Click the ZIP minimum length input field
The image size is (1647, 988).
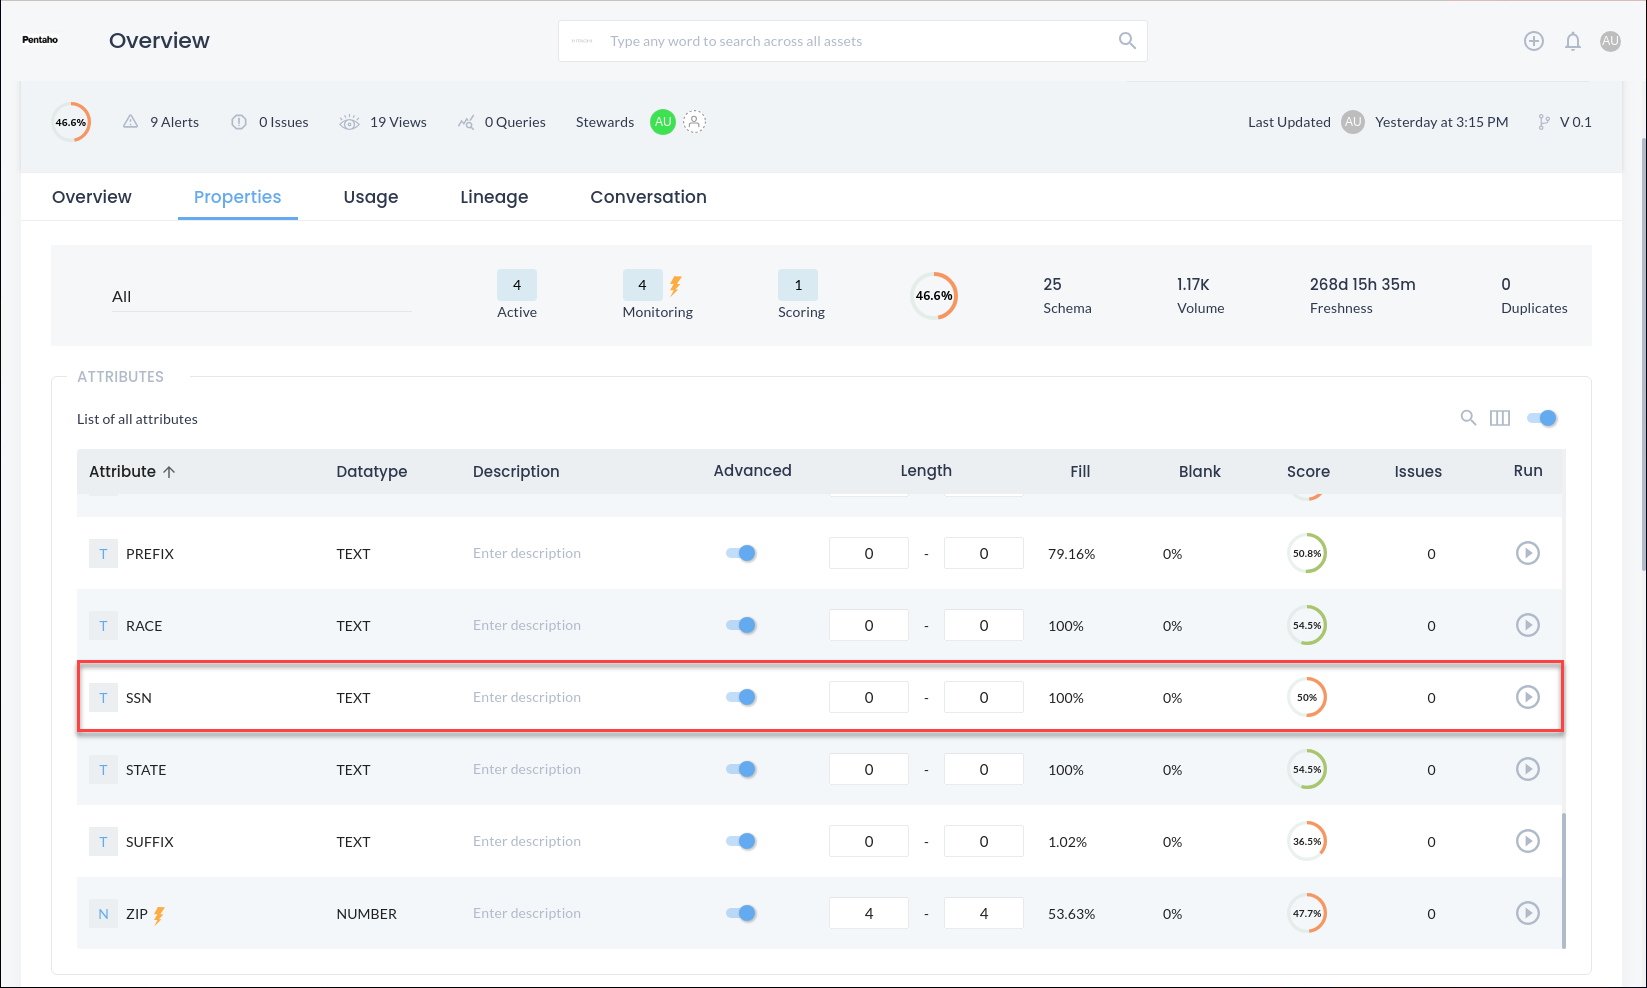coord(868,913)
